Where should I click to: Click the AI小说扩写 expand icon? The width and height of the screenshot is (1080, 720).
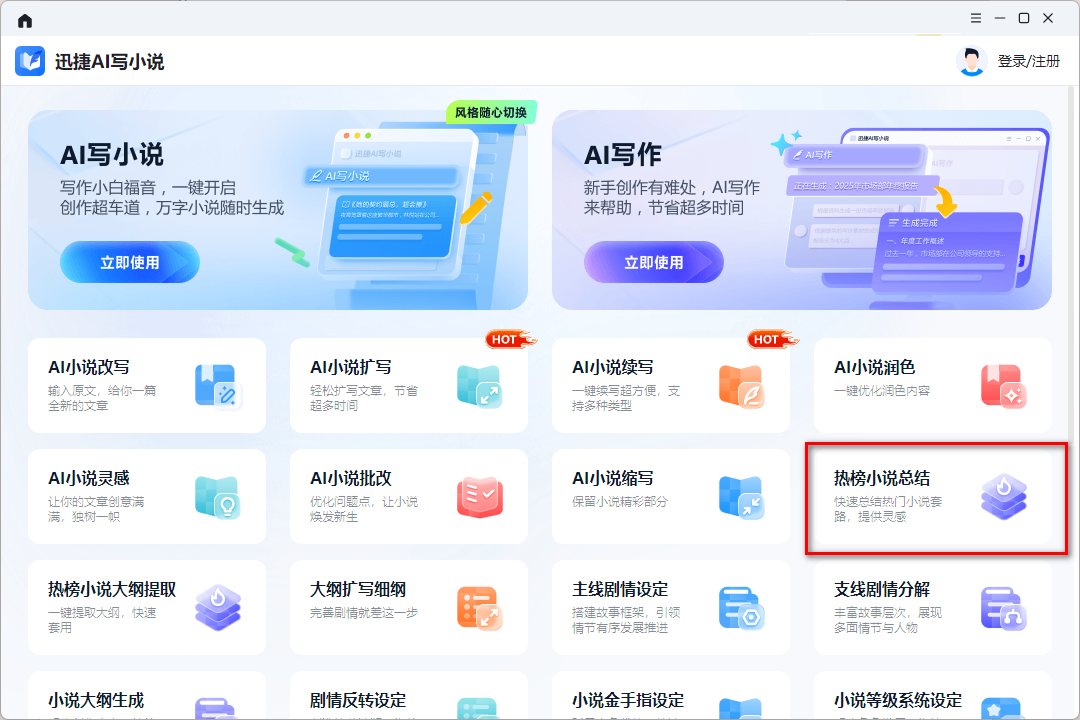click(x=479, y=386)
